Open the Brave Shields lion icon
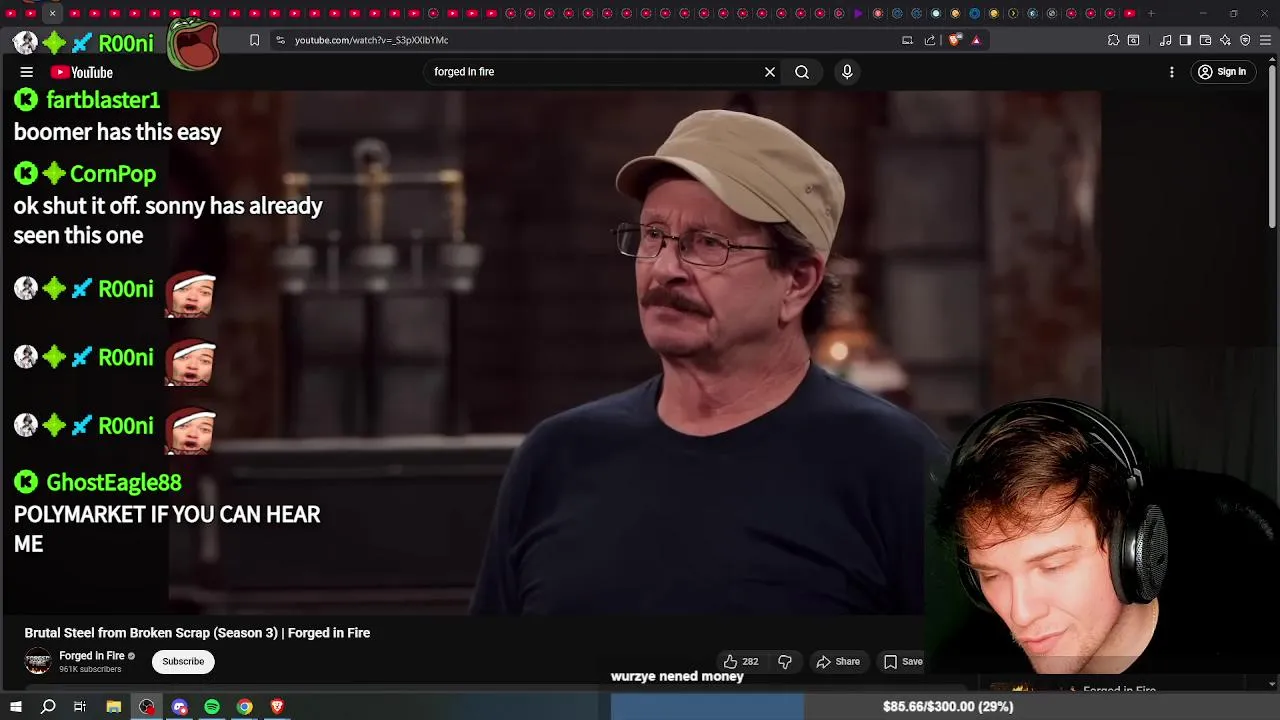 tap(955, 40)
